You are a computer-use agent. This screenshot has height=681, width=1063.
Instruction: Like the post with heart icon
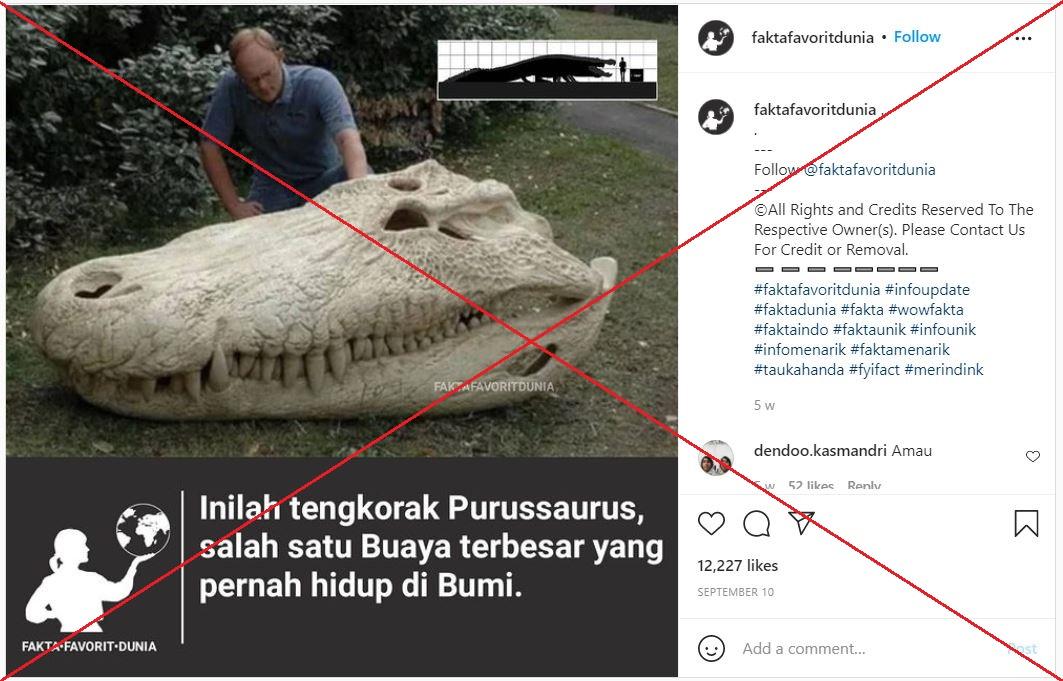(711, 523)
